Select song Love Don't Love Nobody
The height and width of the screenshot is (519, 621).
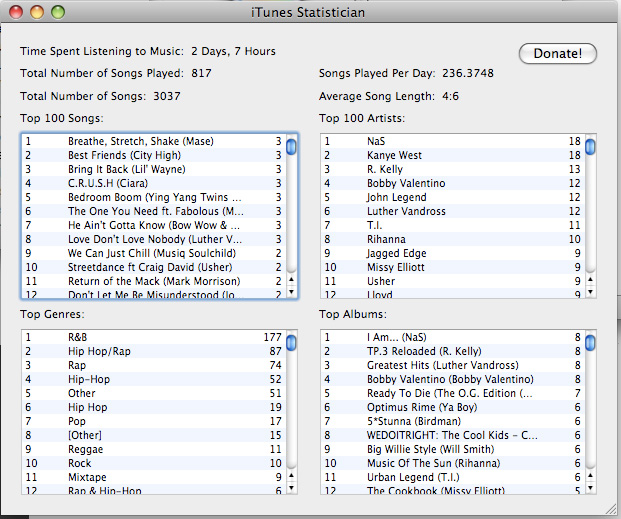click(x=154, y=239)
